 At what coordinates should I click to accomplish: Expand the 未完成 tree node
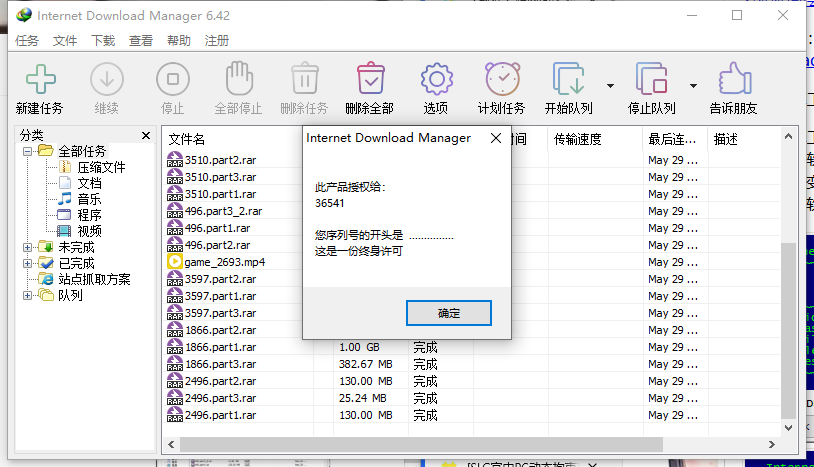(28, 248)
